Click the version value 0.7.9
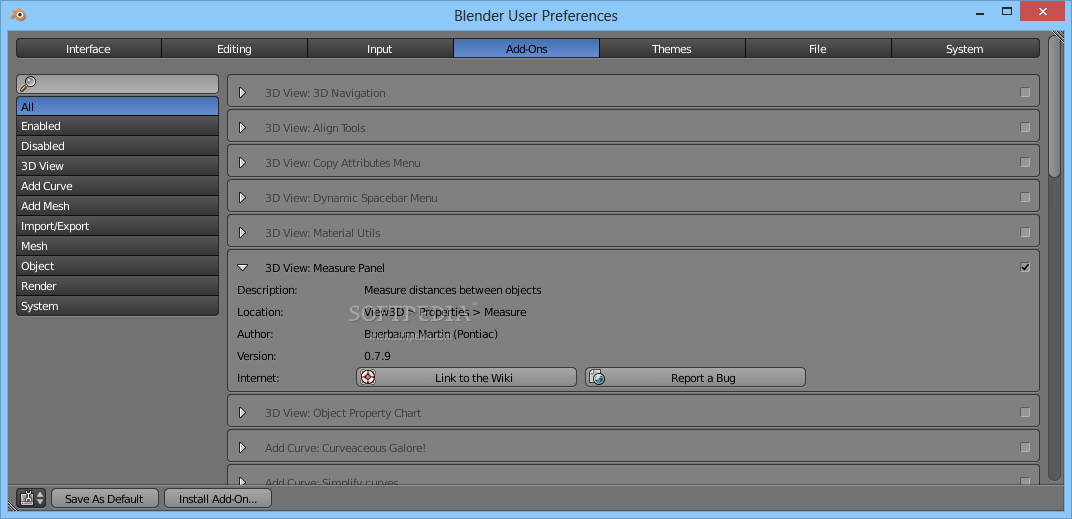 click(377, 356)
